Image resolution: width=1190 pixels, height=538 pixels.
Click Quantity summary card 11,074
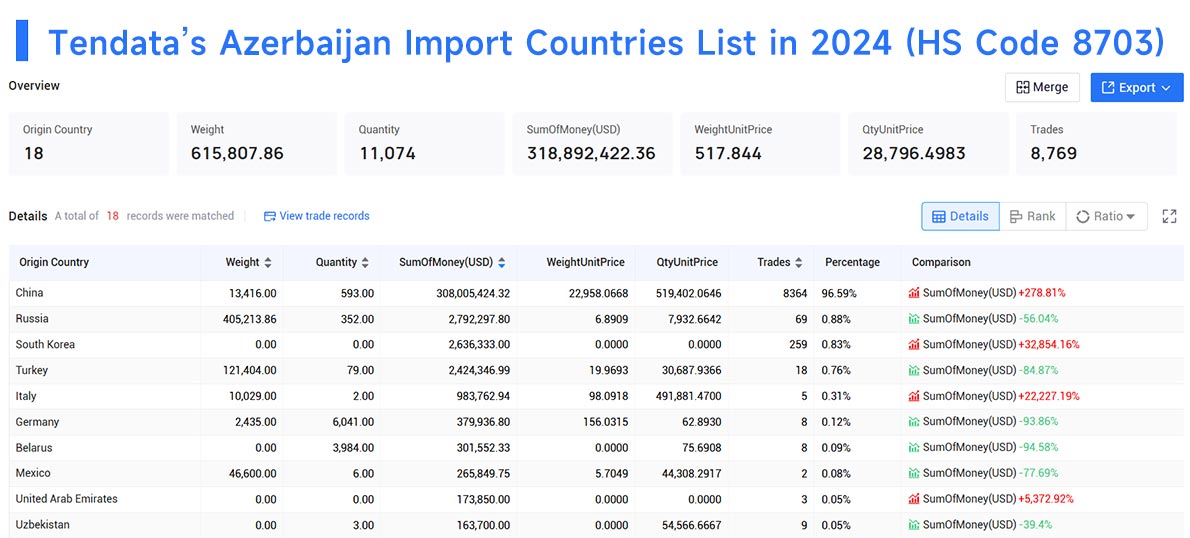click(424, 143)
